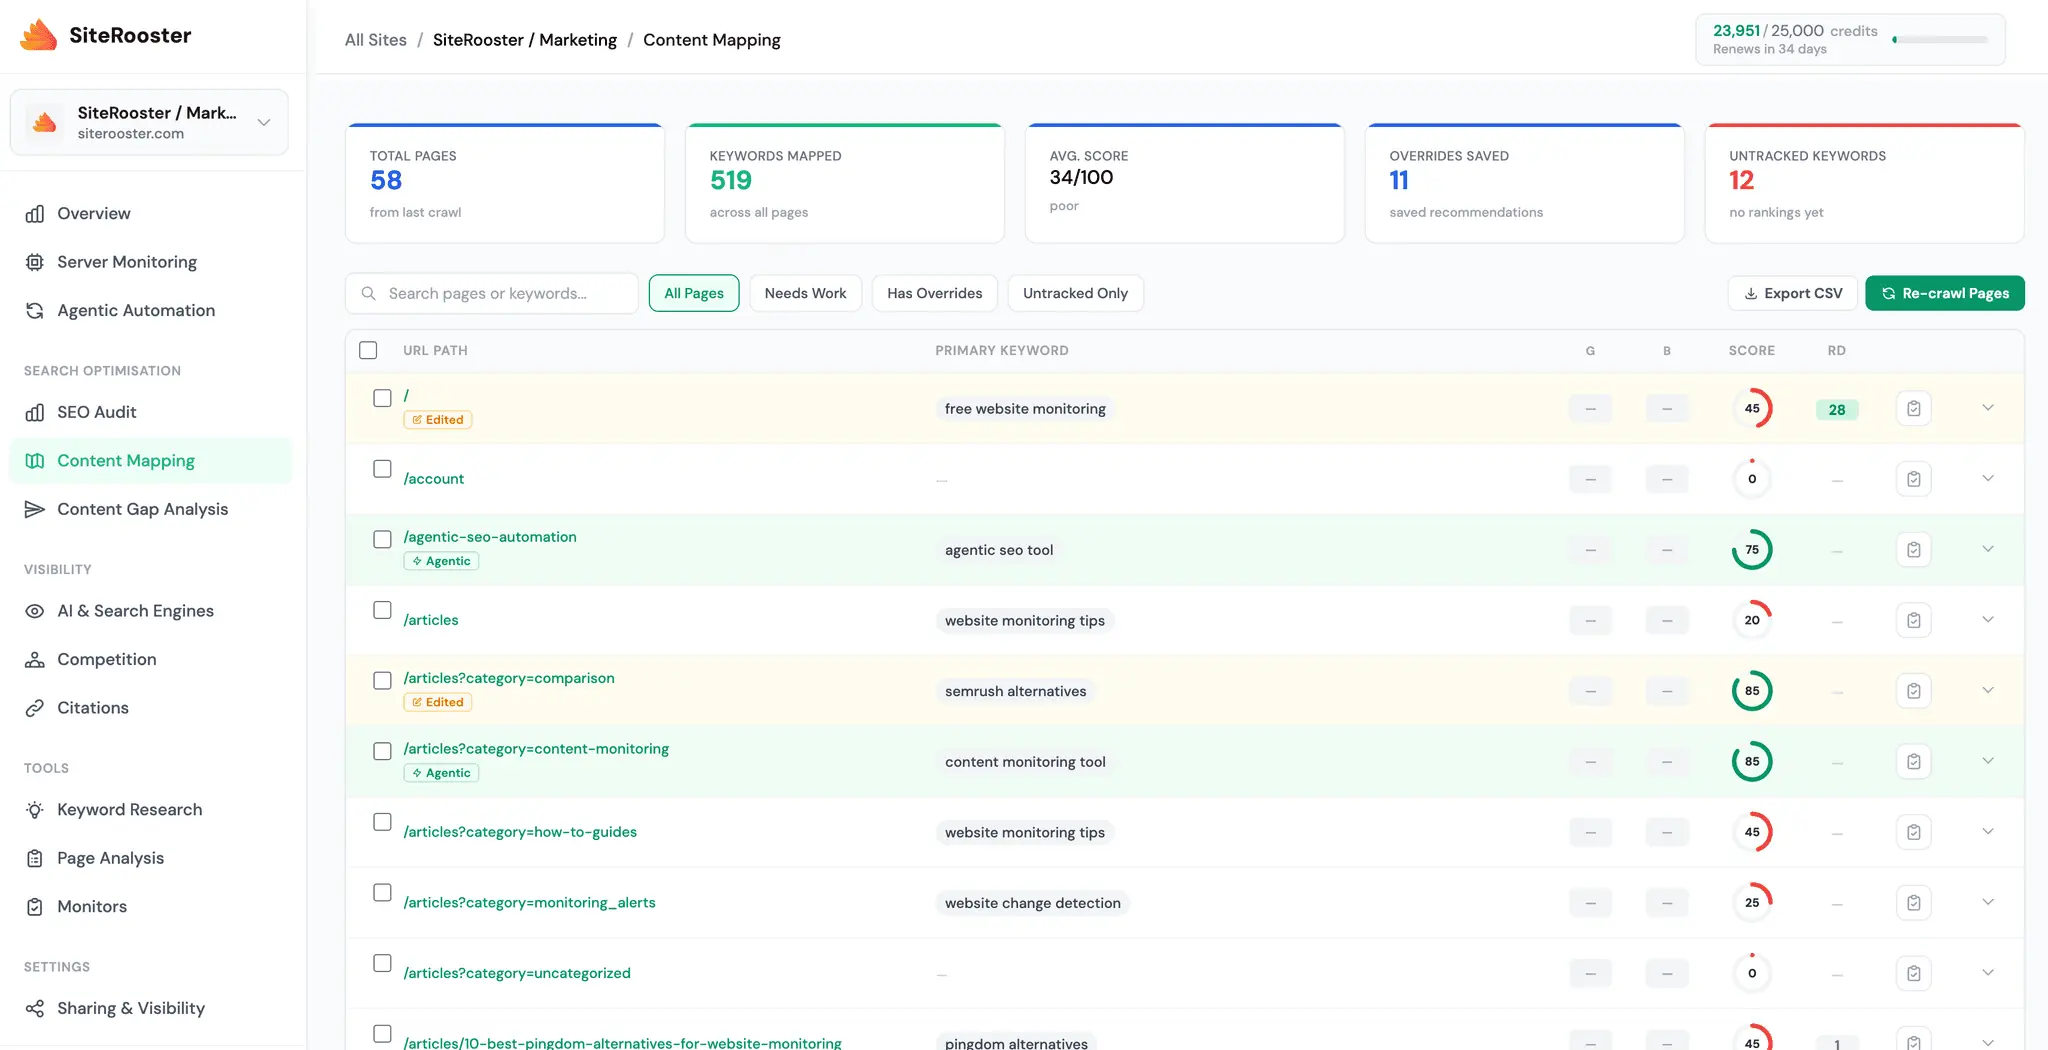Expand the /account row chevron
Viewport: 2048px width, 1050px height.
tap(1988, 478)
